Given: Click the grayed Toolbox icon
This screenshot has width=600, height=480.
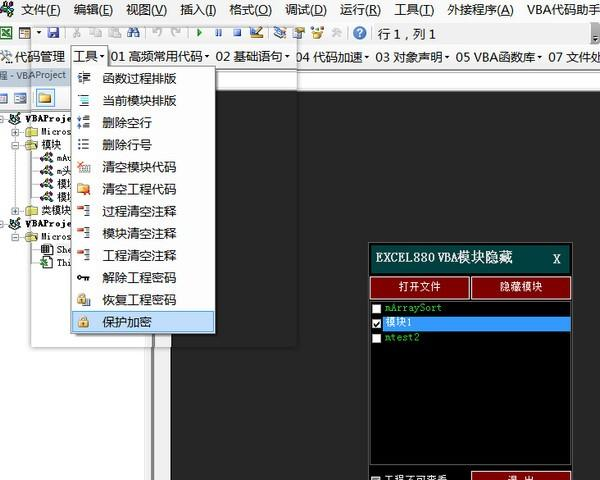Looking at the screenshot, I should (x=336, y=33).
